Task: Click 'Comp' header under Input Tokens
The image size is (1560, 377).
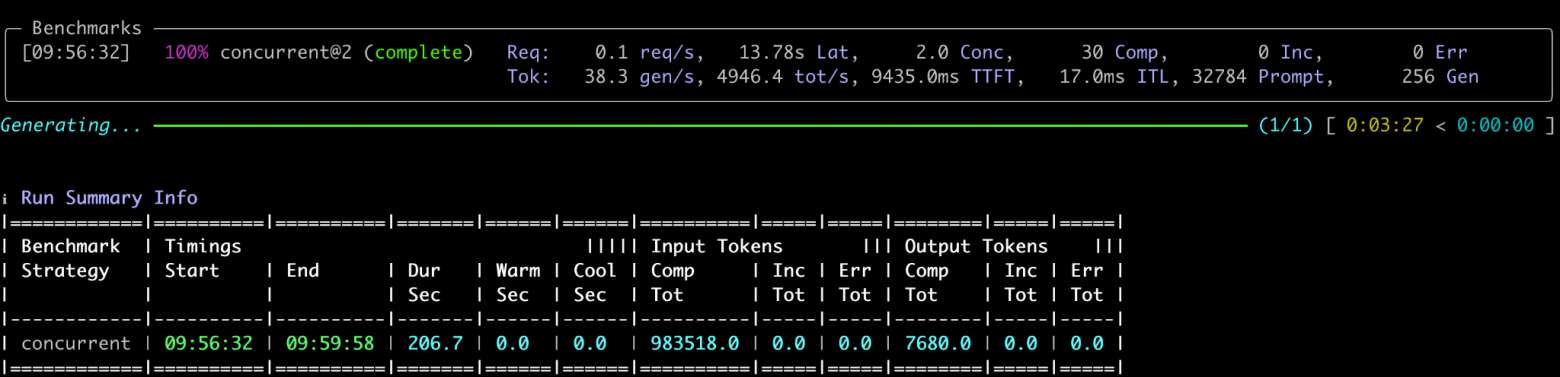Action: pos(673,270)
